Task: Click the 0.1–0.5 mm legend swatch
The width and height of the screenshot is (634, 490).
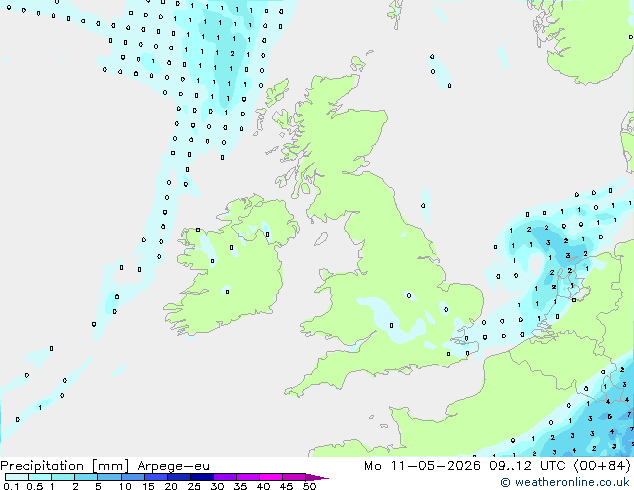Action: coord(17,477)
